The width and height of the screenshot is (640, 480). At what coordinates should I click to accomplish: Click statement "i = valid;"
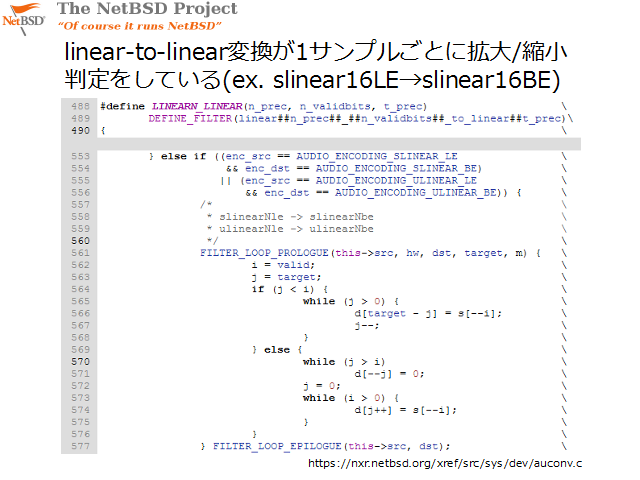coord(283,265)
